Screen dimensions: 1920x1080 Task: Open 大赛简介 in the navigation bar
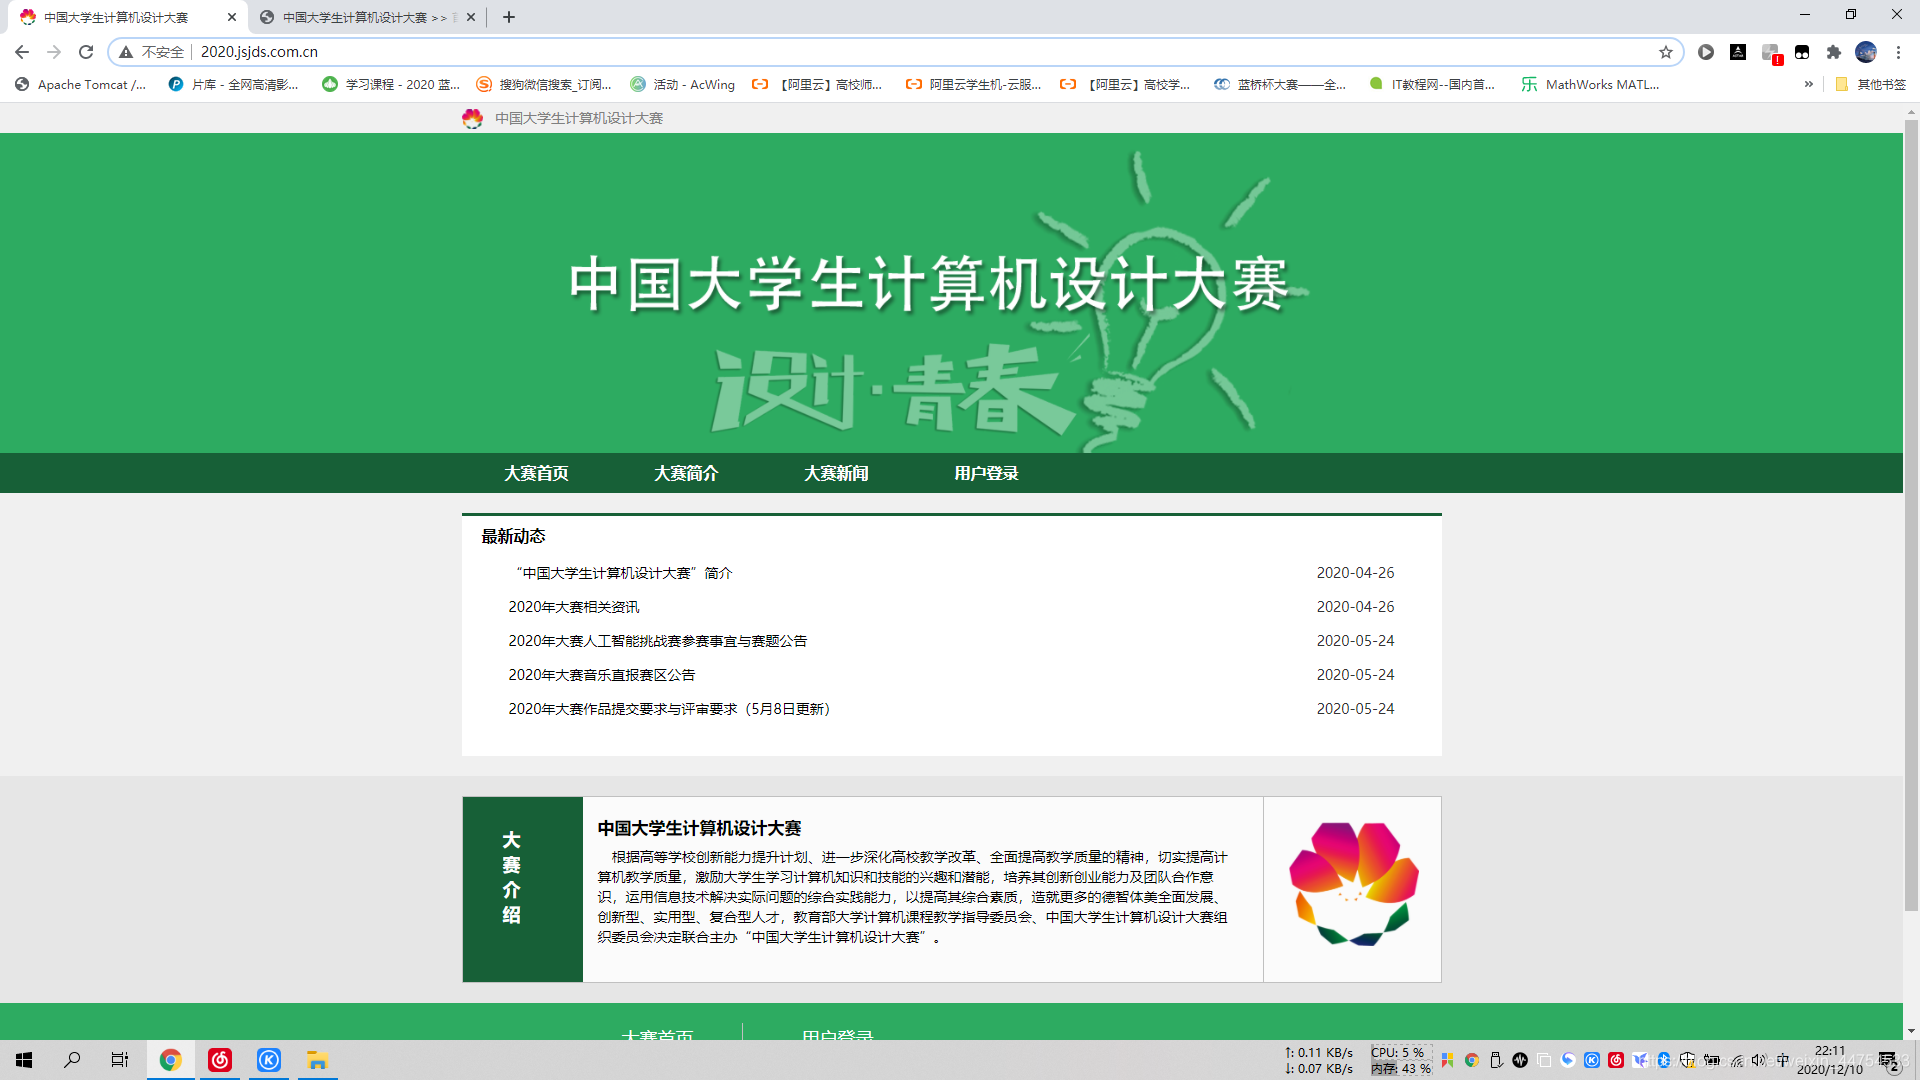pyautogui.click(x=686, y=473)
